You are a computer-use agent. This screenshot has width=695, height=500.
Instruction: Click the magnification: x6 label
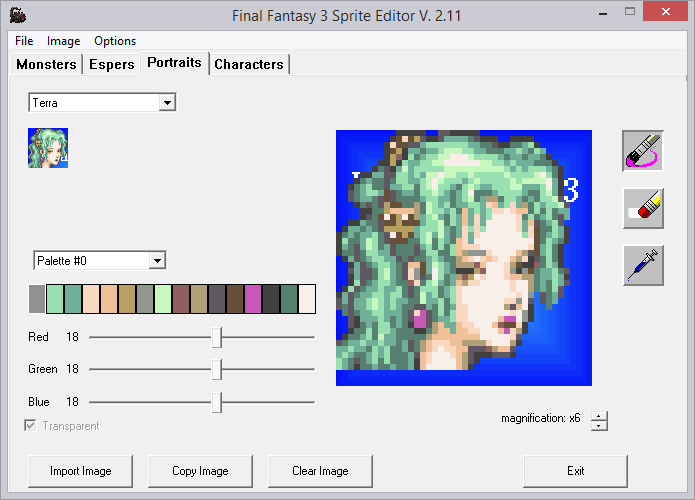coord(540,418)
